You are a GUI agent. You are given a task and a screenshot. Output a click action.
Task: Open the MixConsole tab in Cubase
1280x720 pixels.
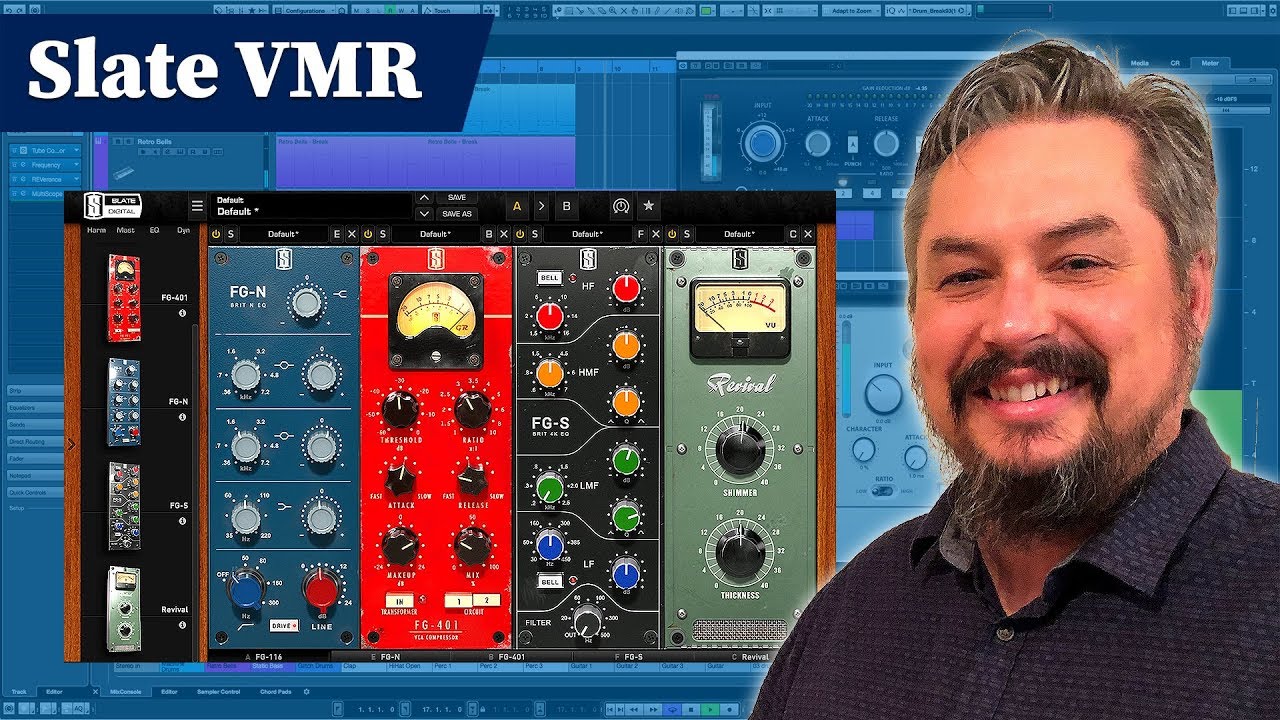[x=125, y=692]
